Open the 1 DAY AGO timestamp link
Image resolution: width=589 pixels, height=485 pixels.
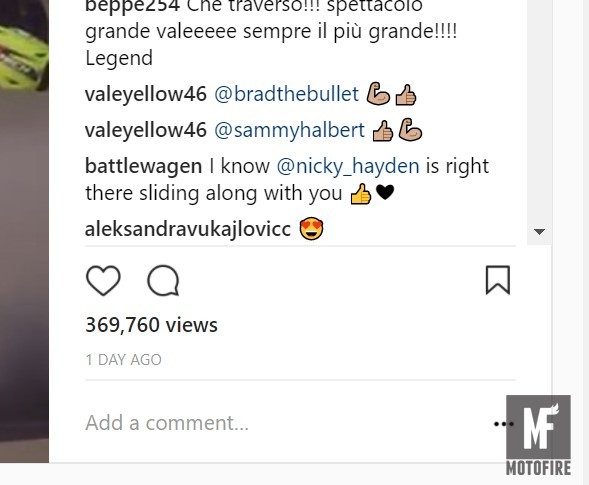(124, 360)
